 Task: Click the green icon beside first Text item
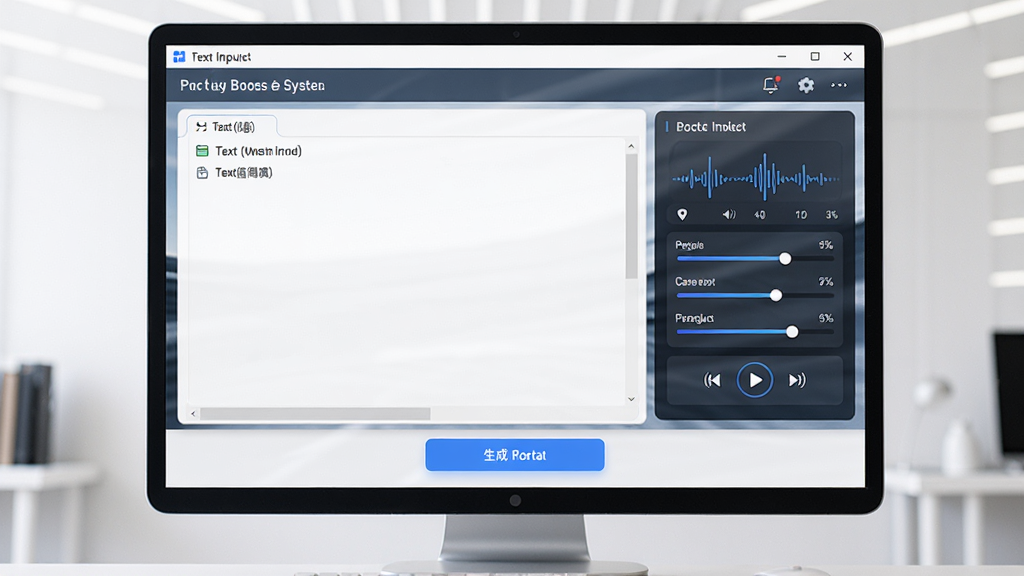pyautogui.click(x=202, y=151)
